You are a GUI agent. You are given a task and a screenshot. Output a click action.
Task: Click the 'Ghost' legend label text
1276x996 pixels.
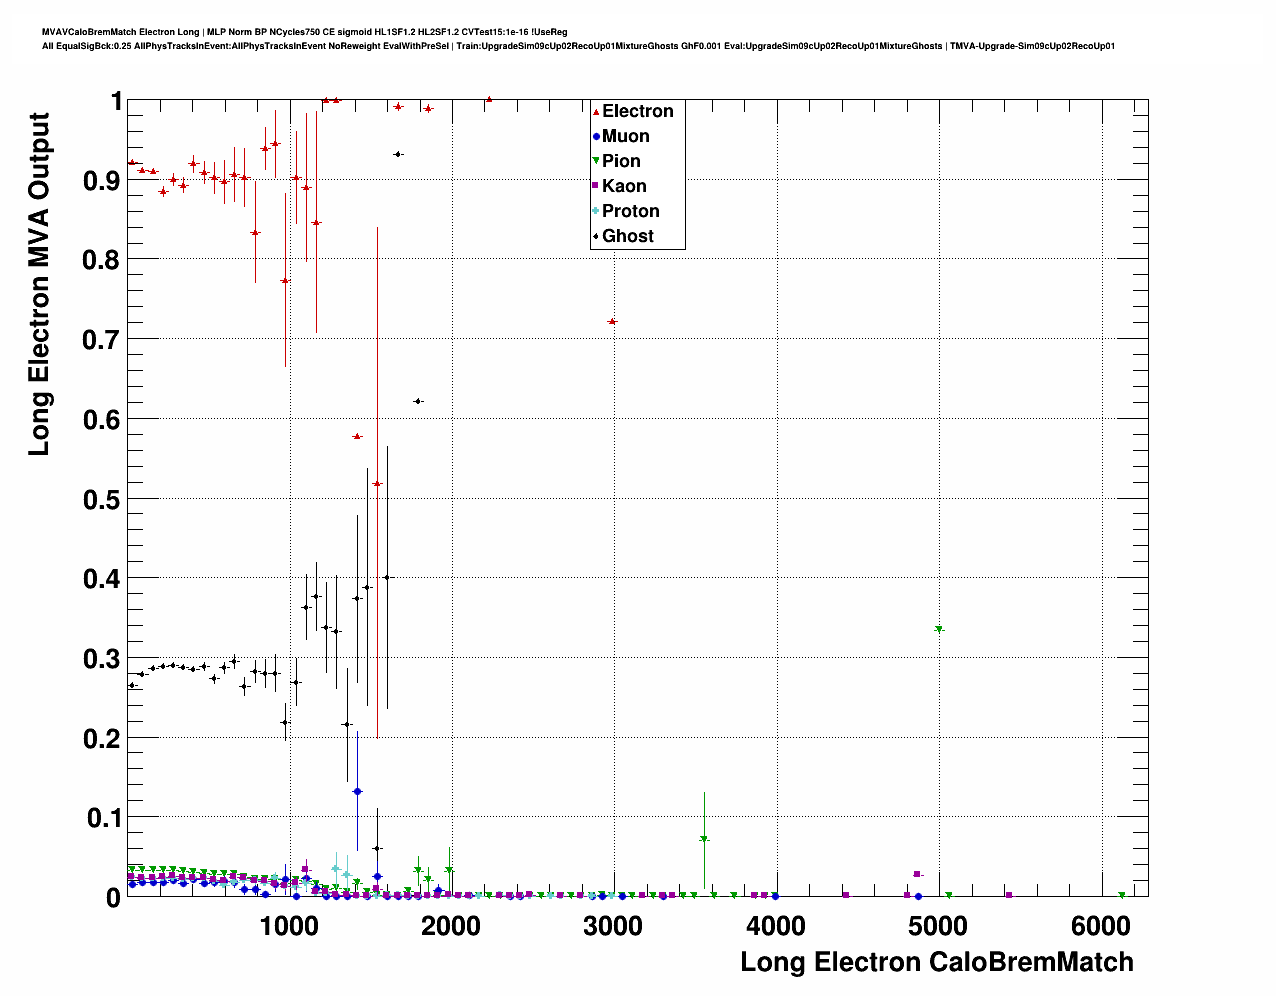[x=627, y=236]
